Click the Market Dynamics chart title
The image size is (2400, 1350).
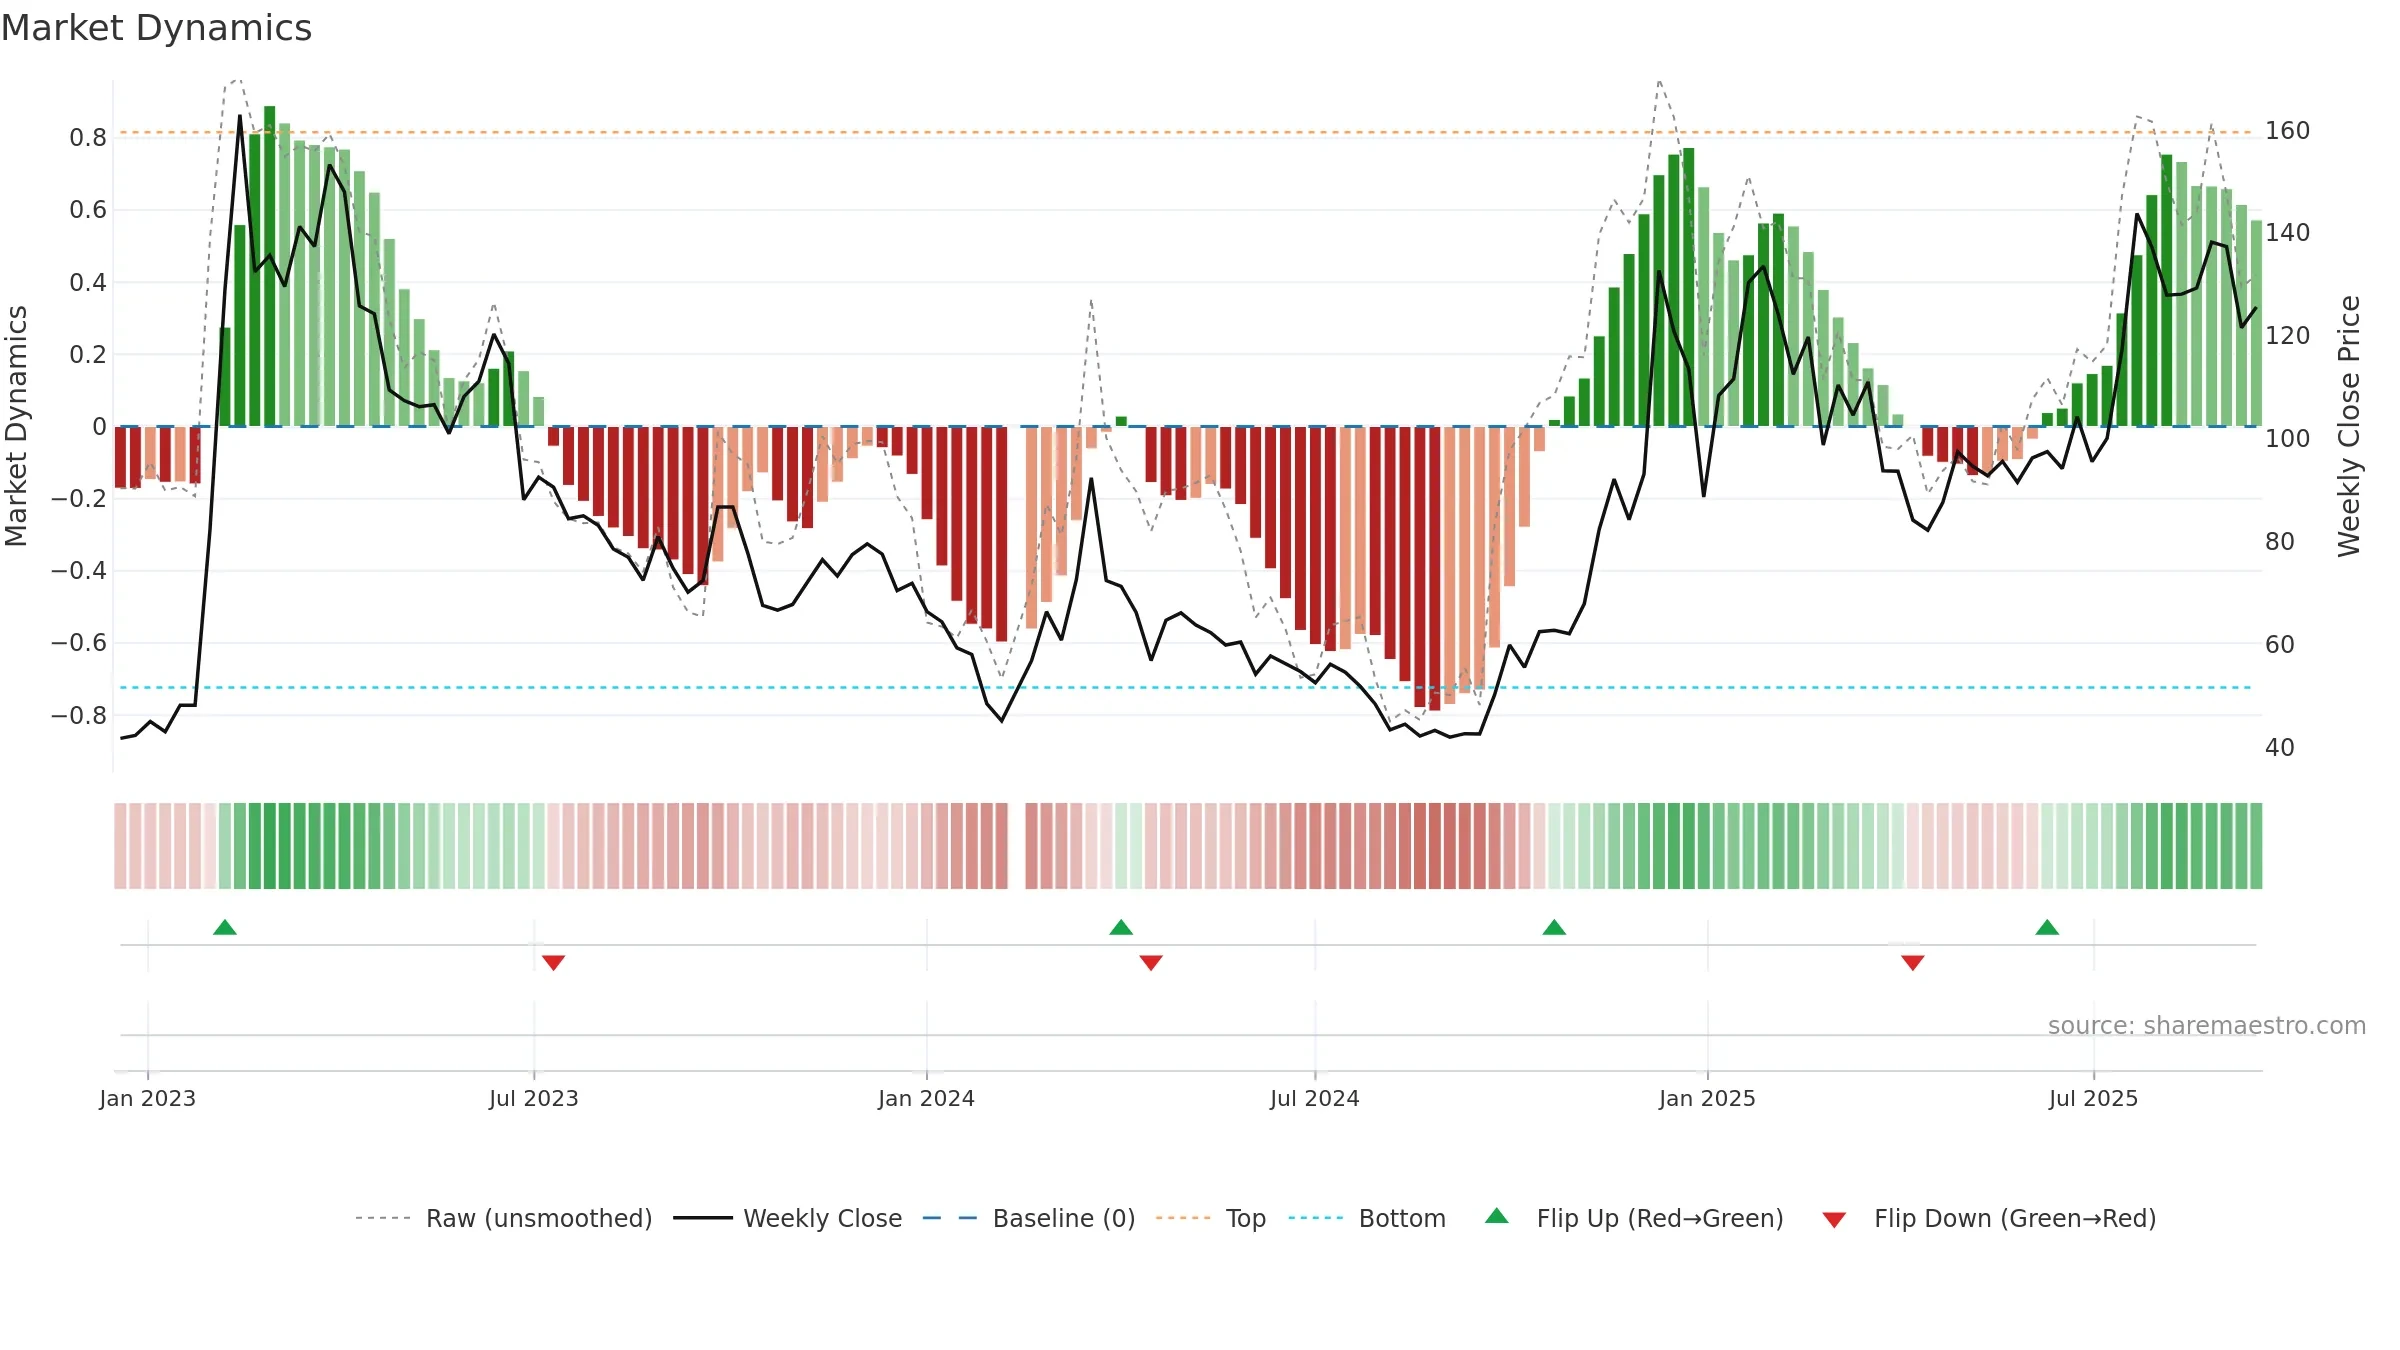point(156,28)
